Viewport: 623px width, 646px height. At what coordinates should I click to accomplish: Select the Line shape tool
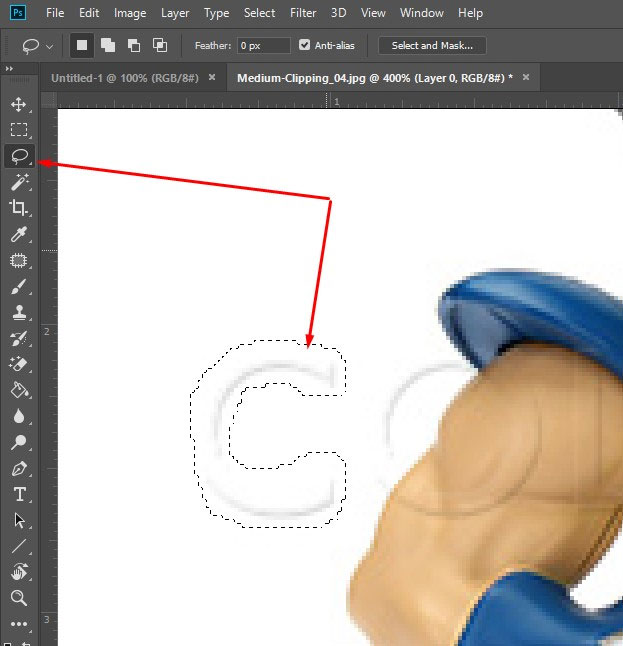[x=19, y=546]
